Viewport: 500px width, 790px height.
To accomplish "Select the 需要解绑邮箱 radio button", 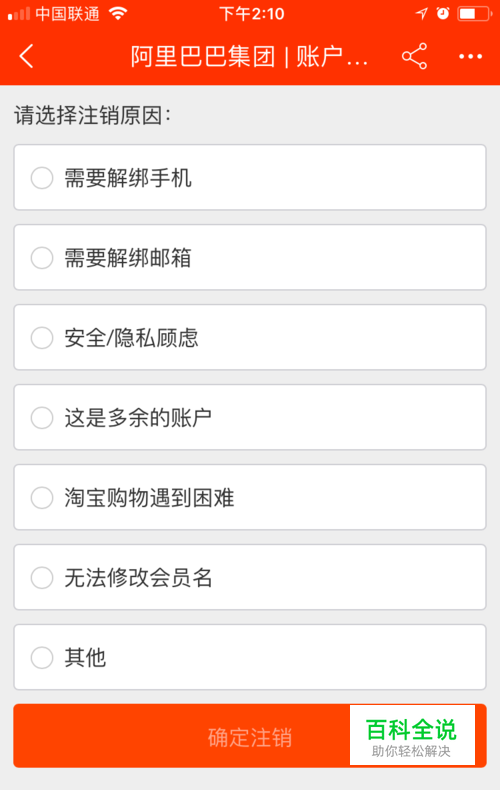I will pos(42,258).
